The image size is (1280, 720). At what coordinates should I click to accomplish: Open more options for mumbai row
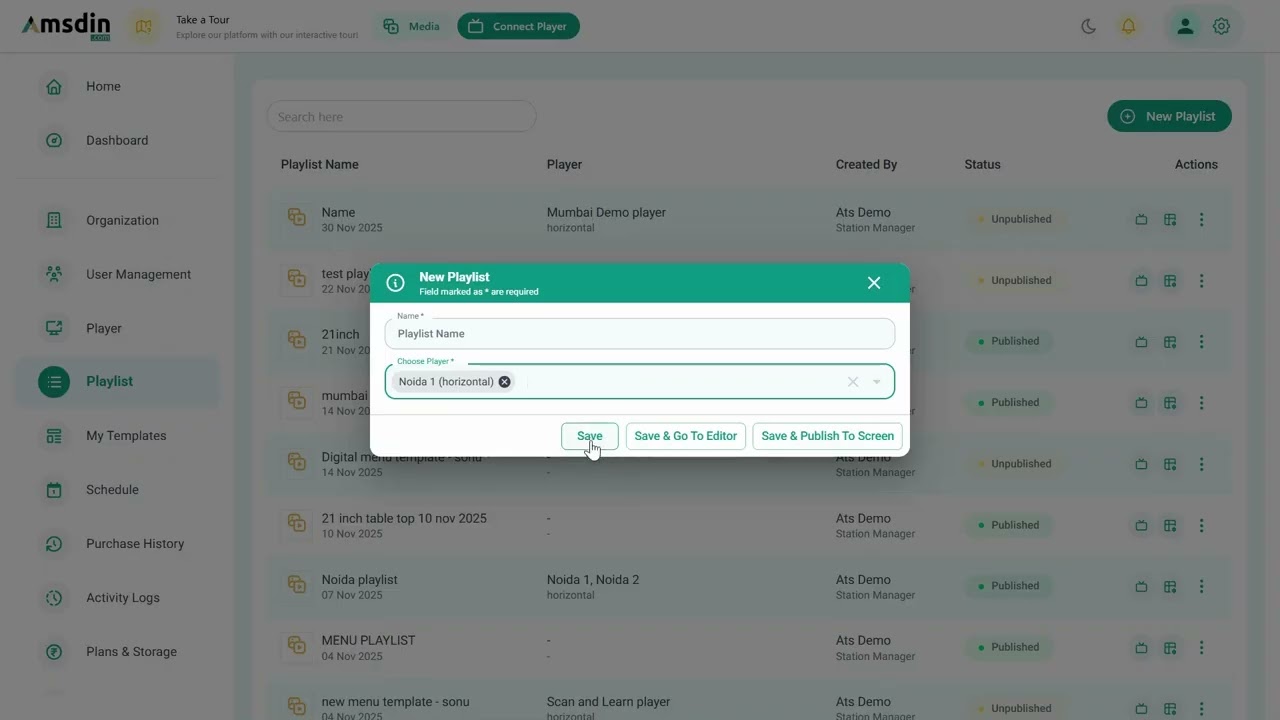pyautogui.click(x=1202, y=403)
